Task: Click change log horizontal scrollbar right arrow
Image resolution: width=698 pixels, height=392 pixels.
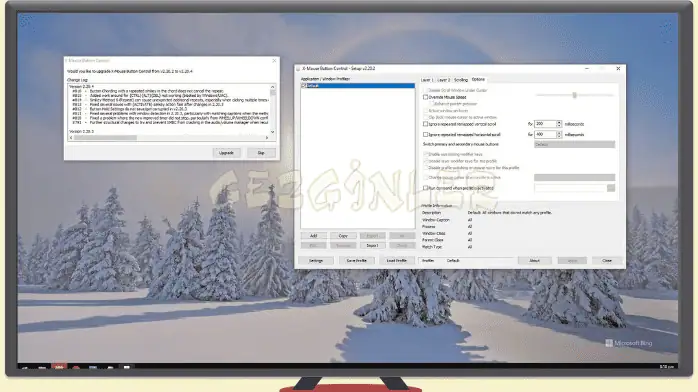Action: coord(267,138)
